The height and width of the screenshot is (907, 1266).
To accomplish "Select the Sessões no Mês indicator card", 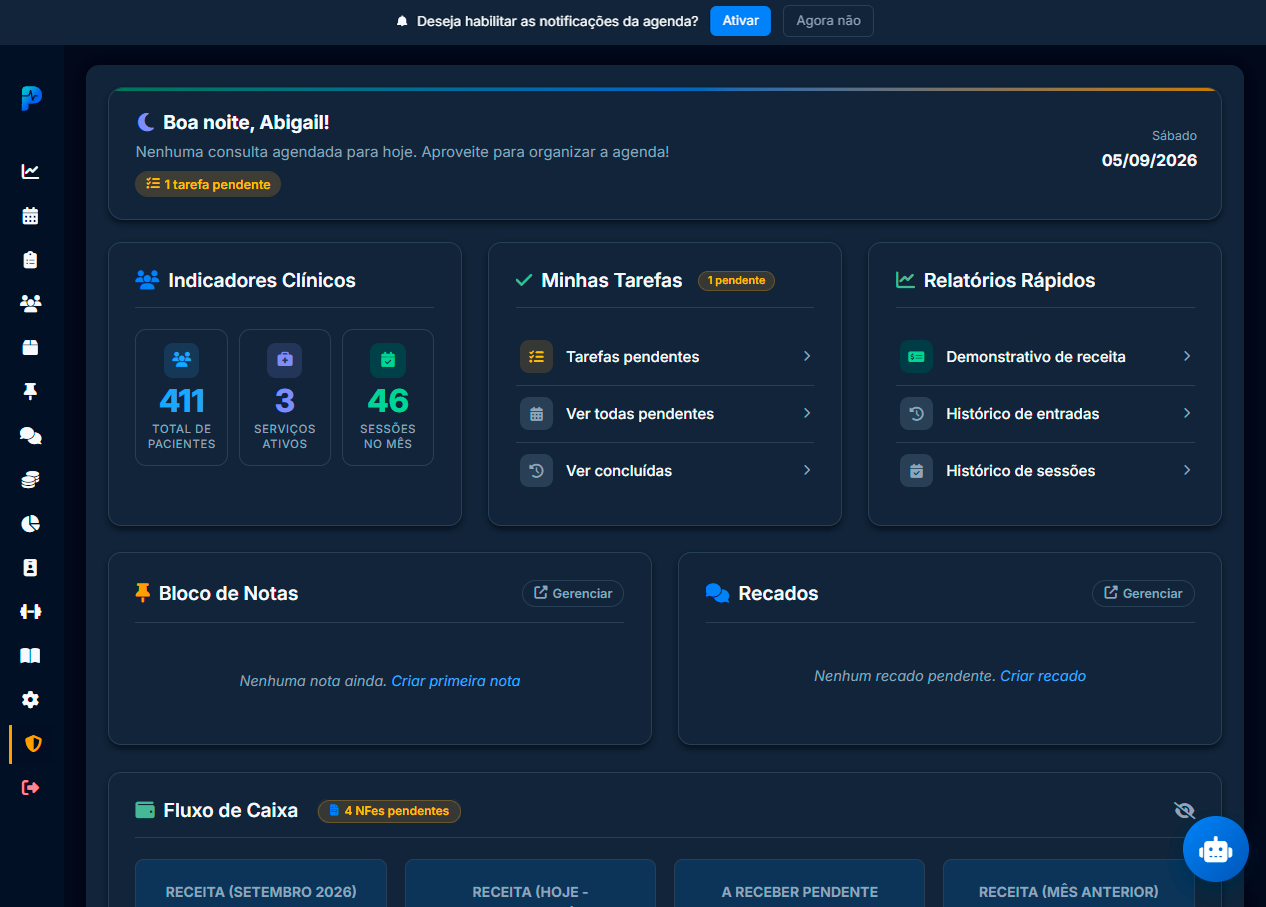I will click(388, 398).
